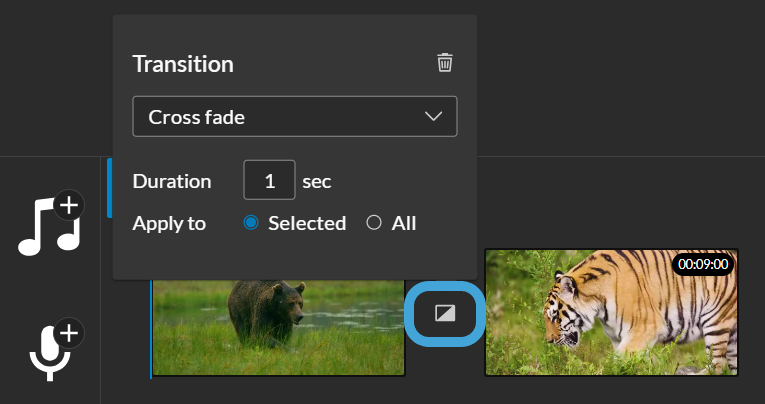This screenshot has width=765, height=404.
Task: Open the Cross fade transition dropdown
Action: tap(295, 117)
